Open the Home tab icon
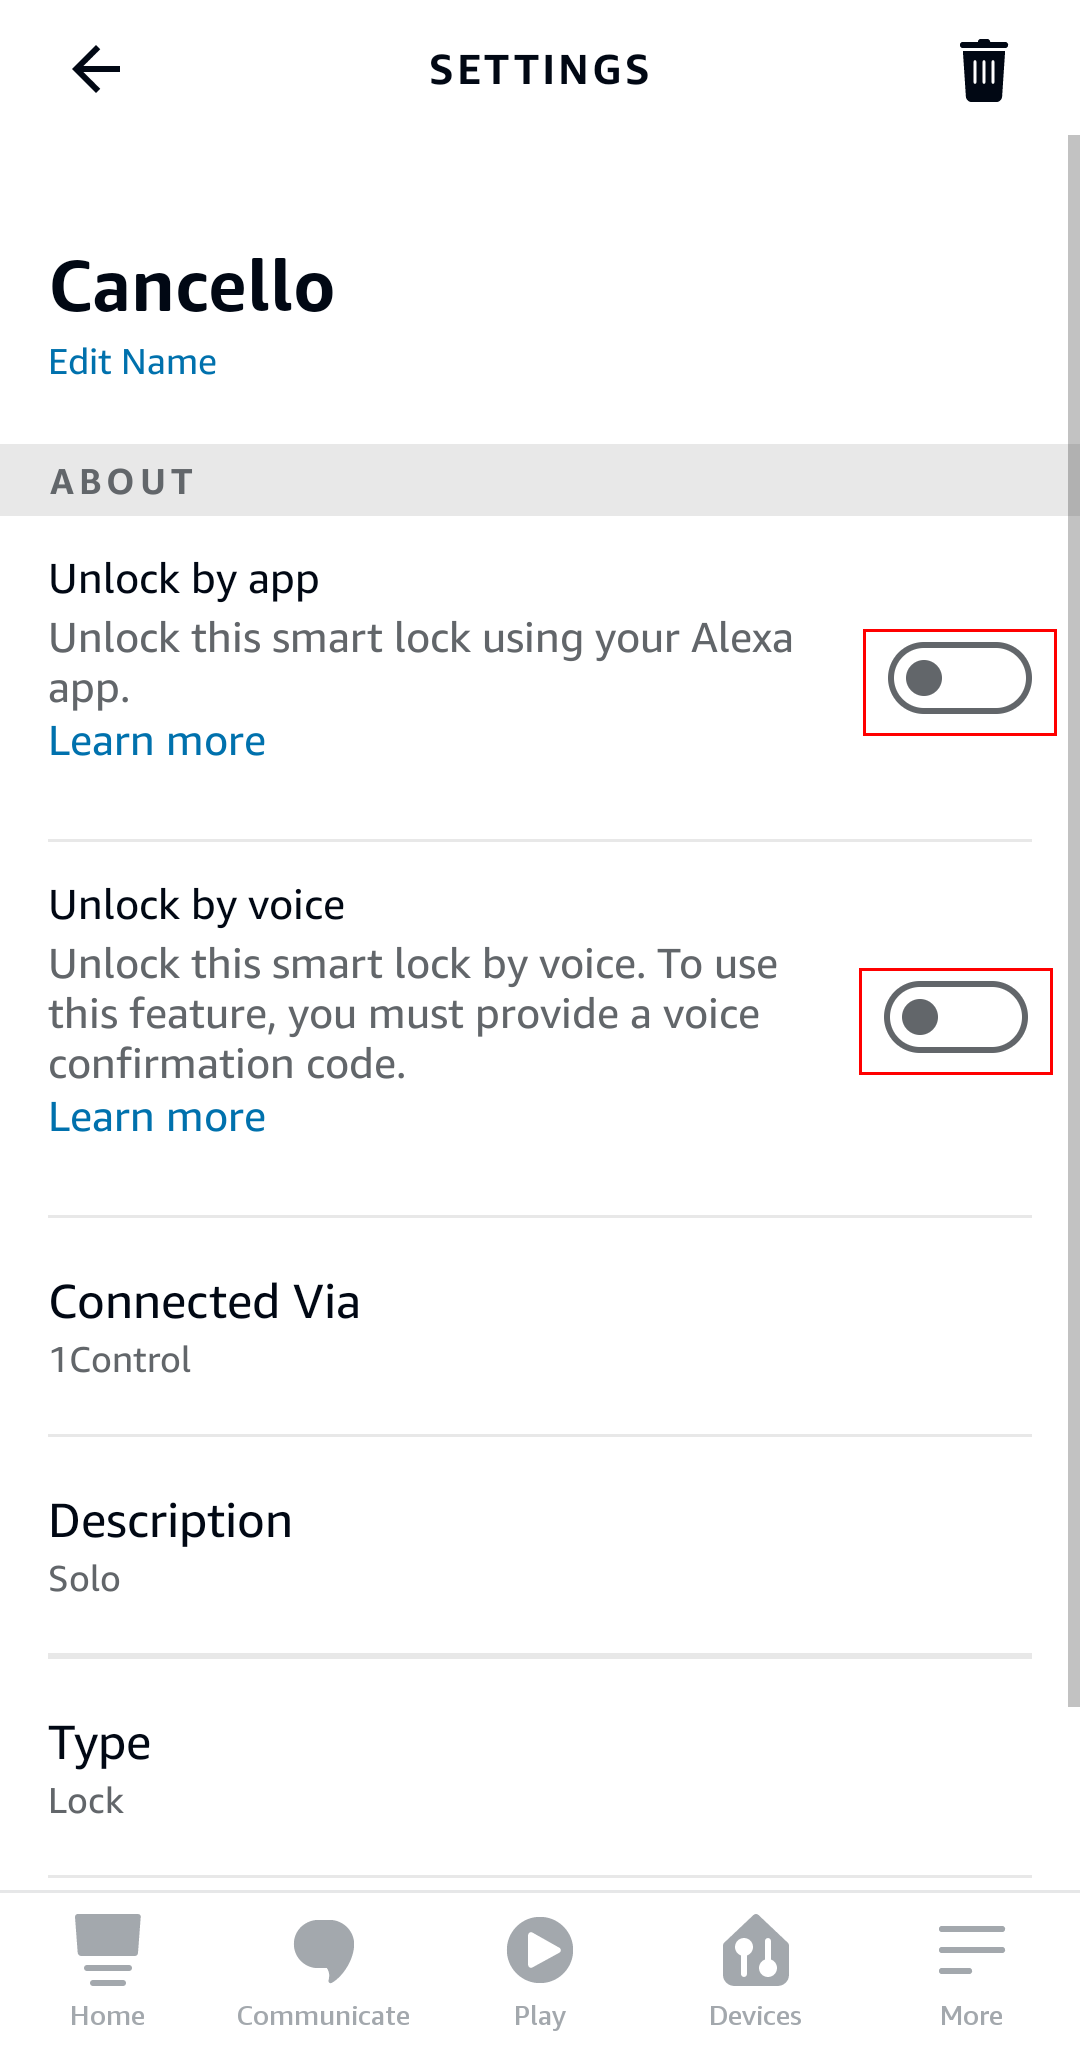Image resolution: width=1080 pixels, height=2061 pixels. (x=108, y=1949)
